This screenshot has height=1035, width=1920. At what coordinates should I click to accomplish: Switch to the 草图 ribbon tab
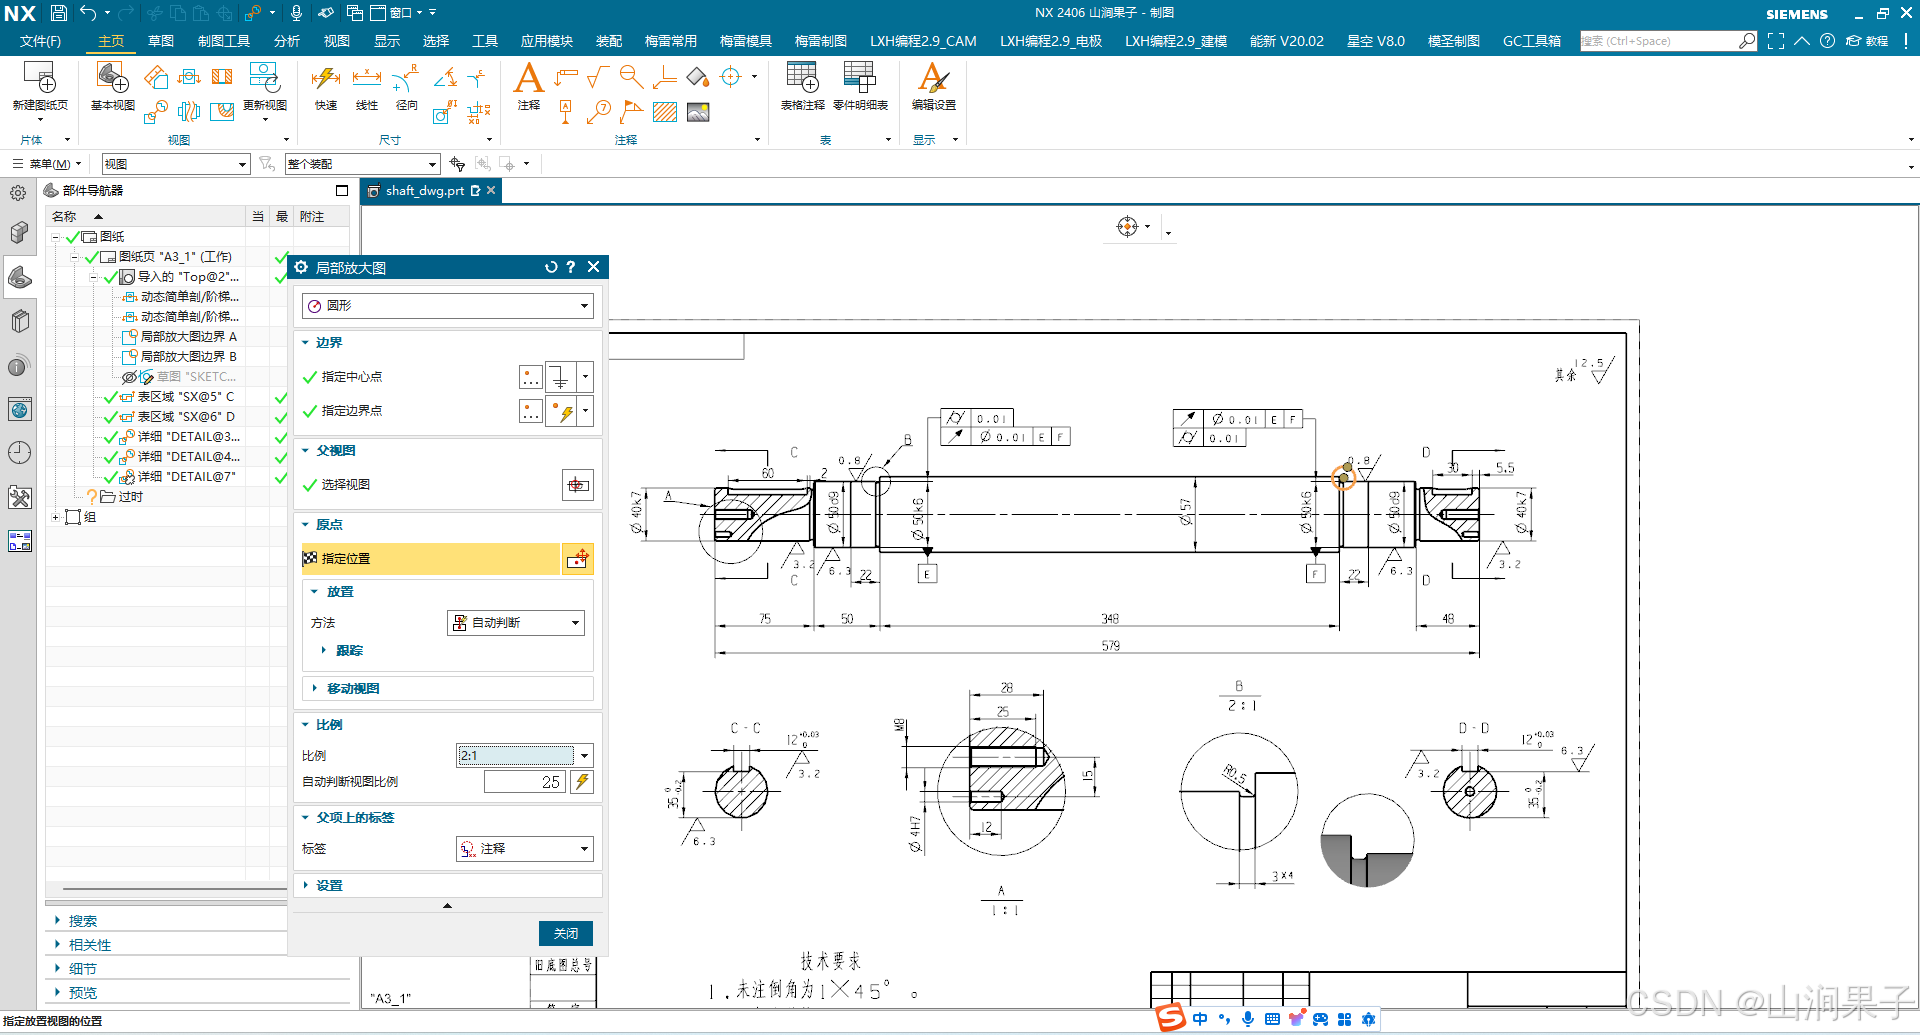[160, 41]
